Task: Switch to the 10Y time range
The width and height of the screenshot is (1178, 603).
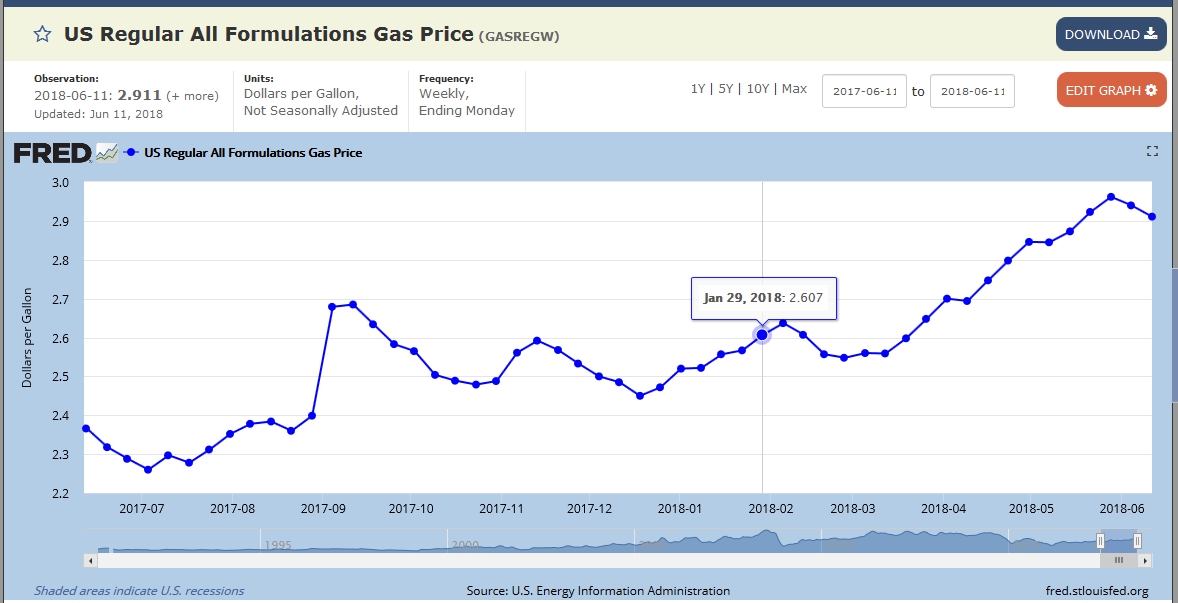Action: 757,89
